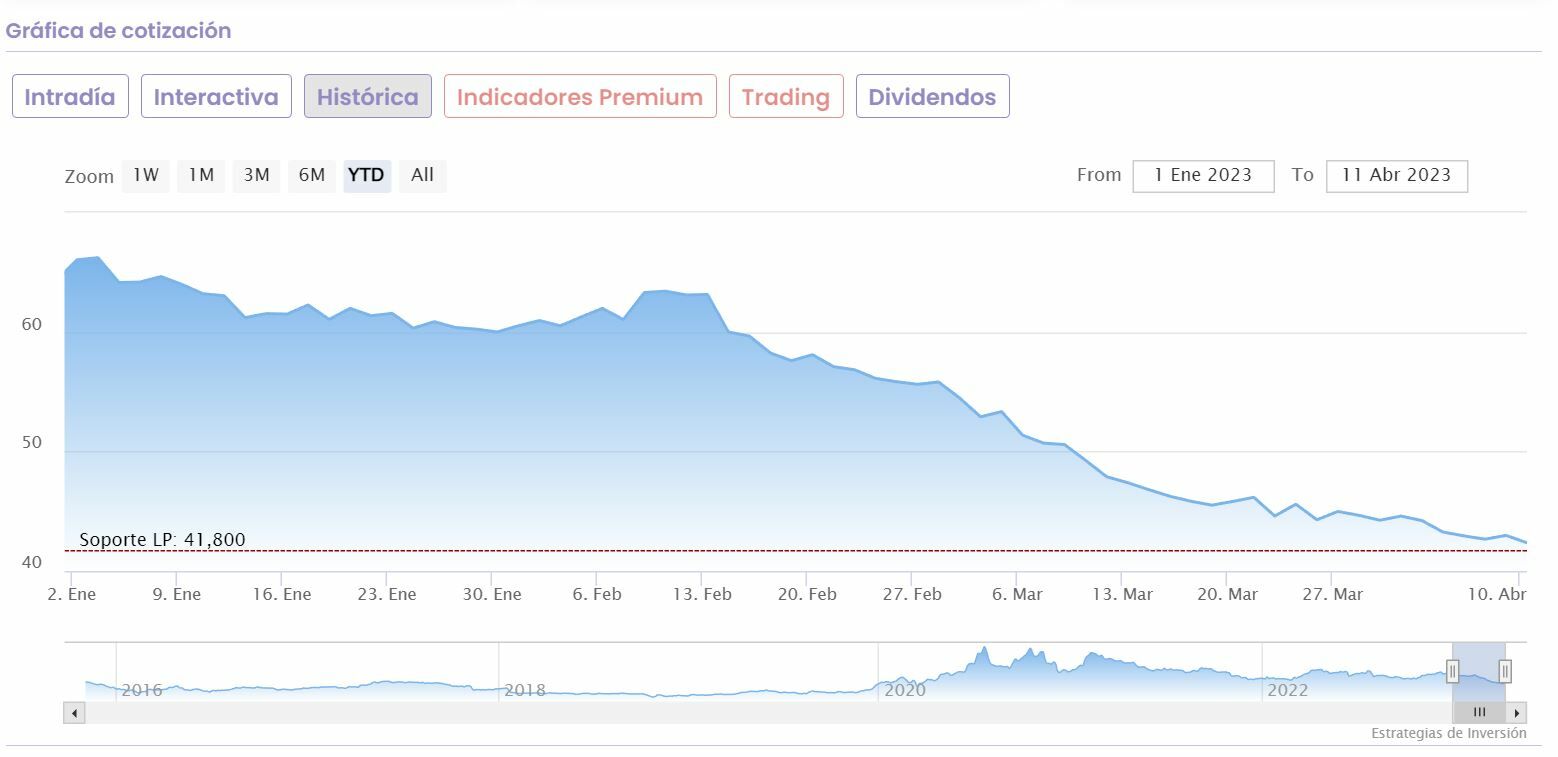The width and height of the screenshot is (1558, 757).
Task: Open Indicadores Premium tab
Action: pyautogui.click(x=580, y=97)
